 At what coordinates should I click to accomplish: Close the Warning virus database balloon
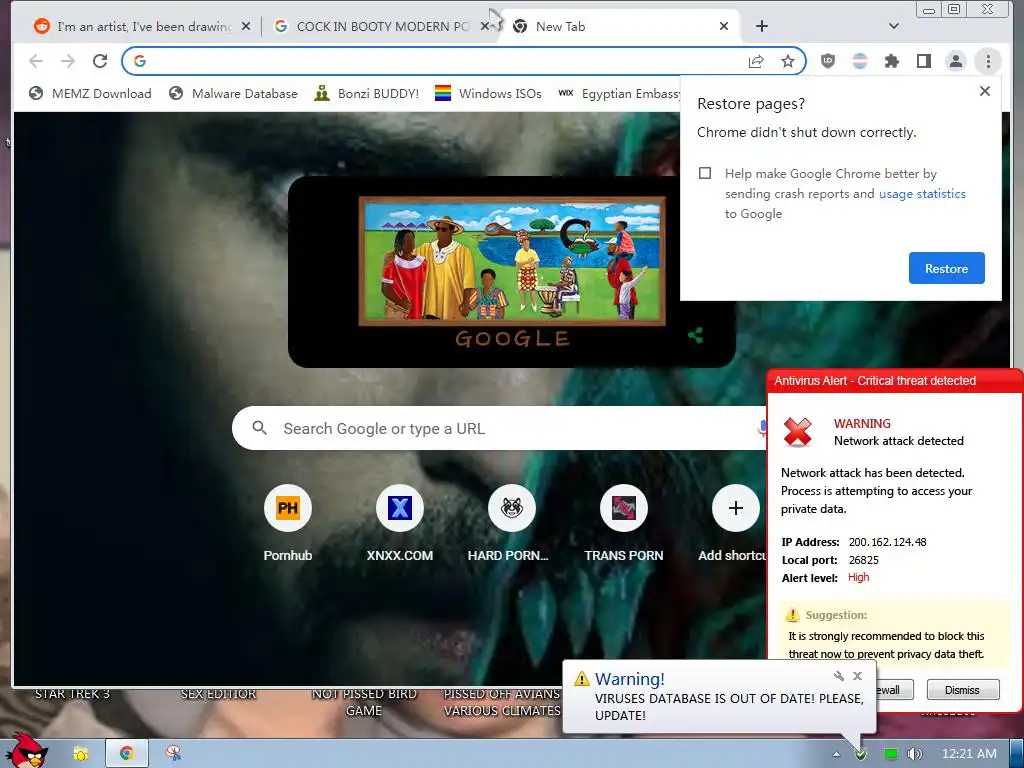(x=858, y=676)
